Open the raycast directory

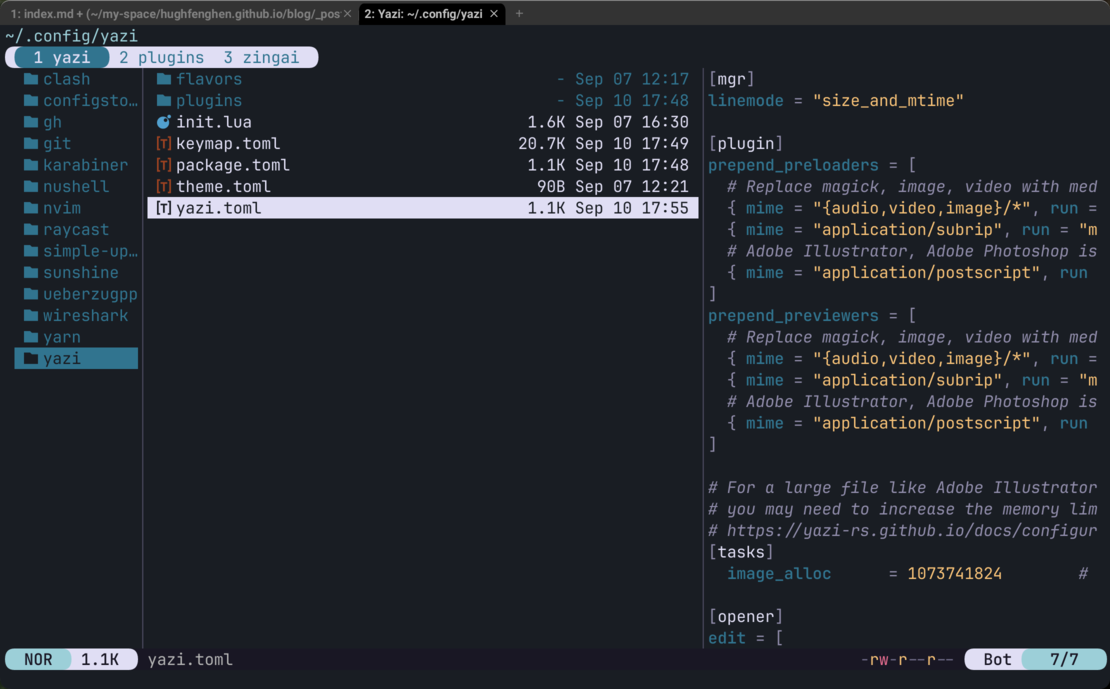pos(76,229)
